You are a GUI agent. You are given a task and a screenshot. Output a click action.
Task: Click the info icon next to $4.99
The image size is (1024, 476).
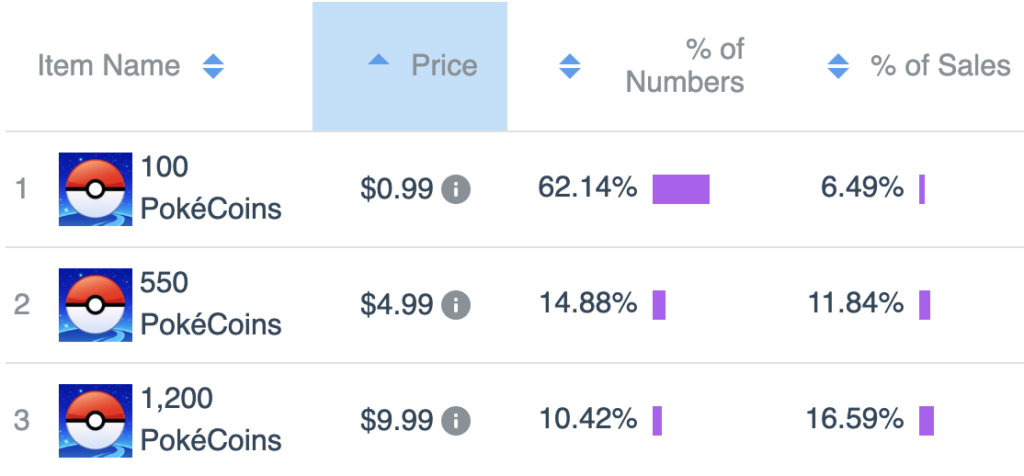click(456, 305)
